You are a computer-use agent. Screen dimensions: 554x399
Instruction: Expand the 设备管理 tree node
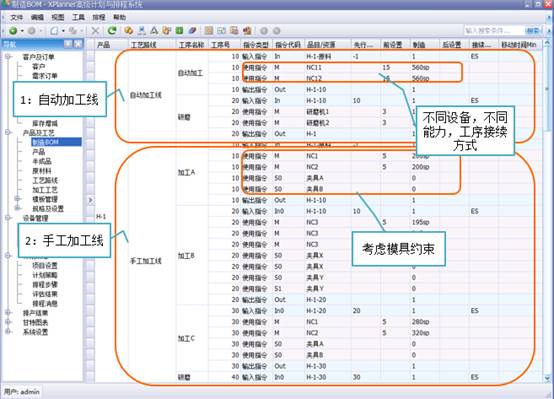8,218
